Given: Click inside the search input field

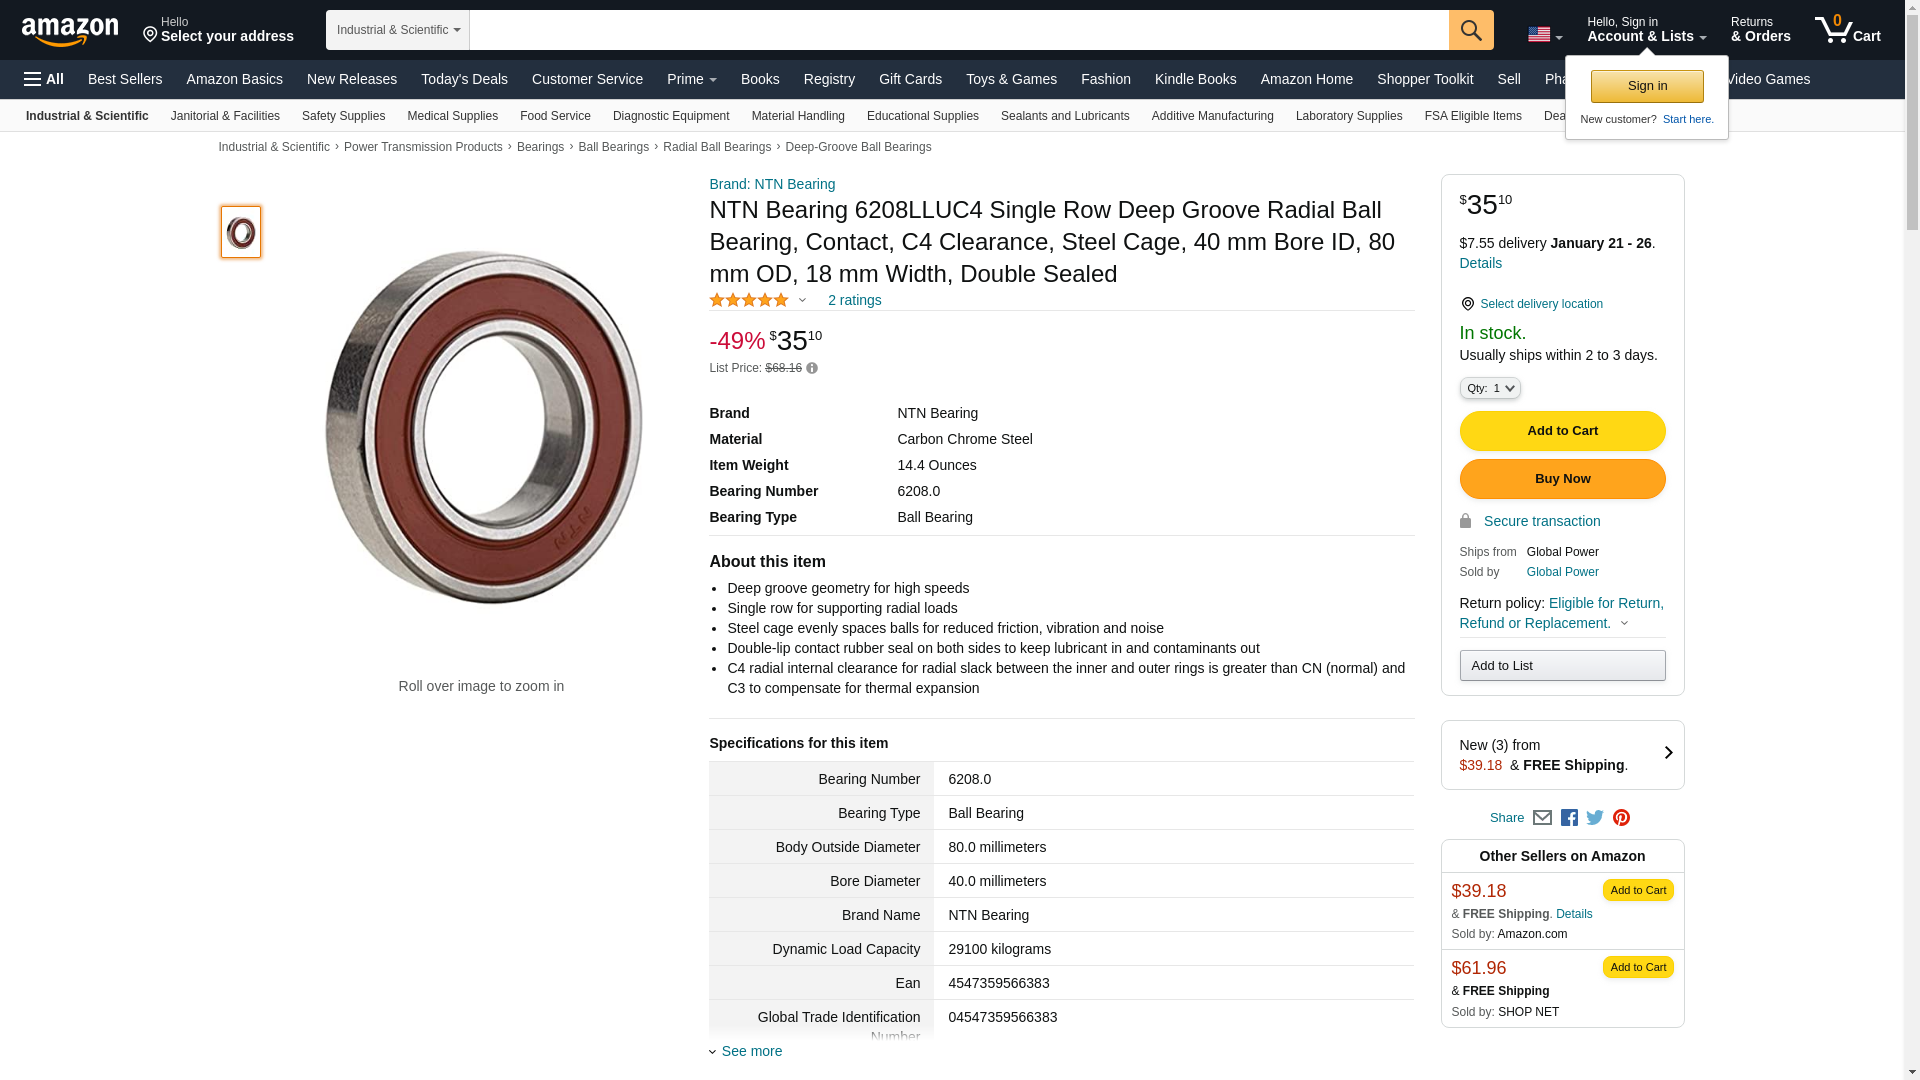Looking at the screenshot, I should [x=958, y=30].
